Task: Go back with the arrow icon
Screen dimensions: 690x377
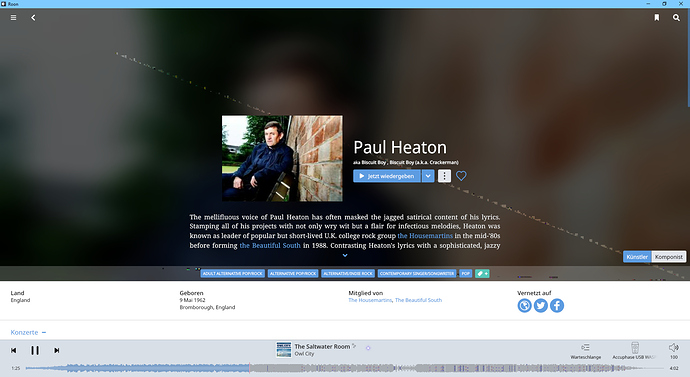Action: coord(33,18)
